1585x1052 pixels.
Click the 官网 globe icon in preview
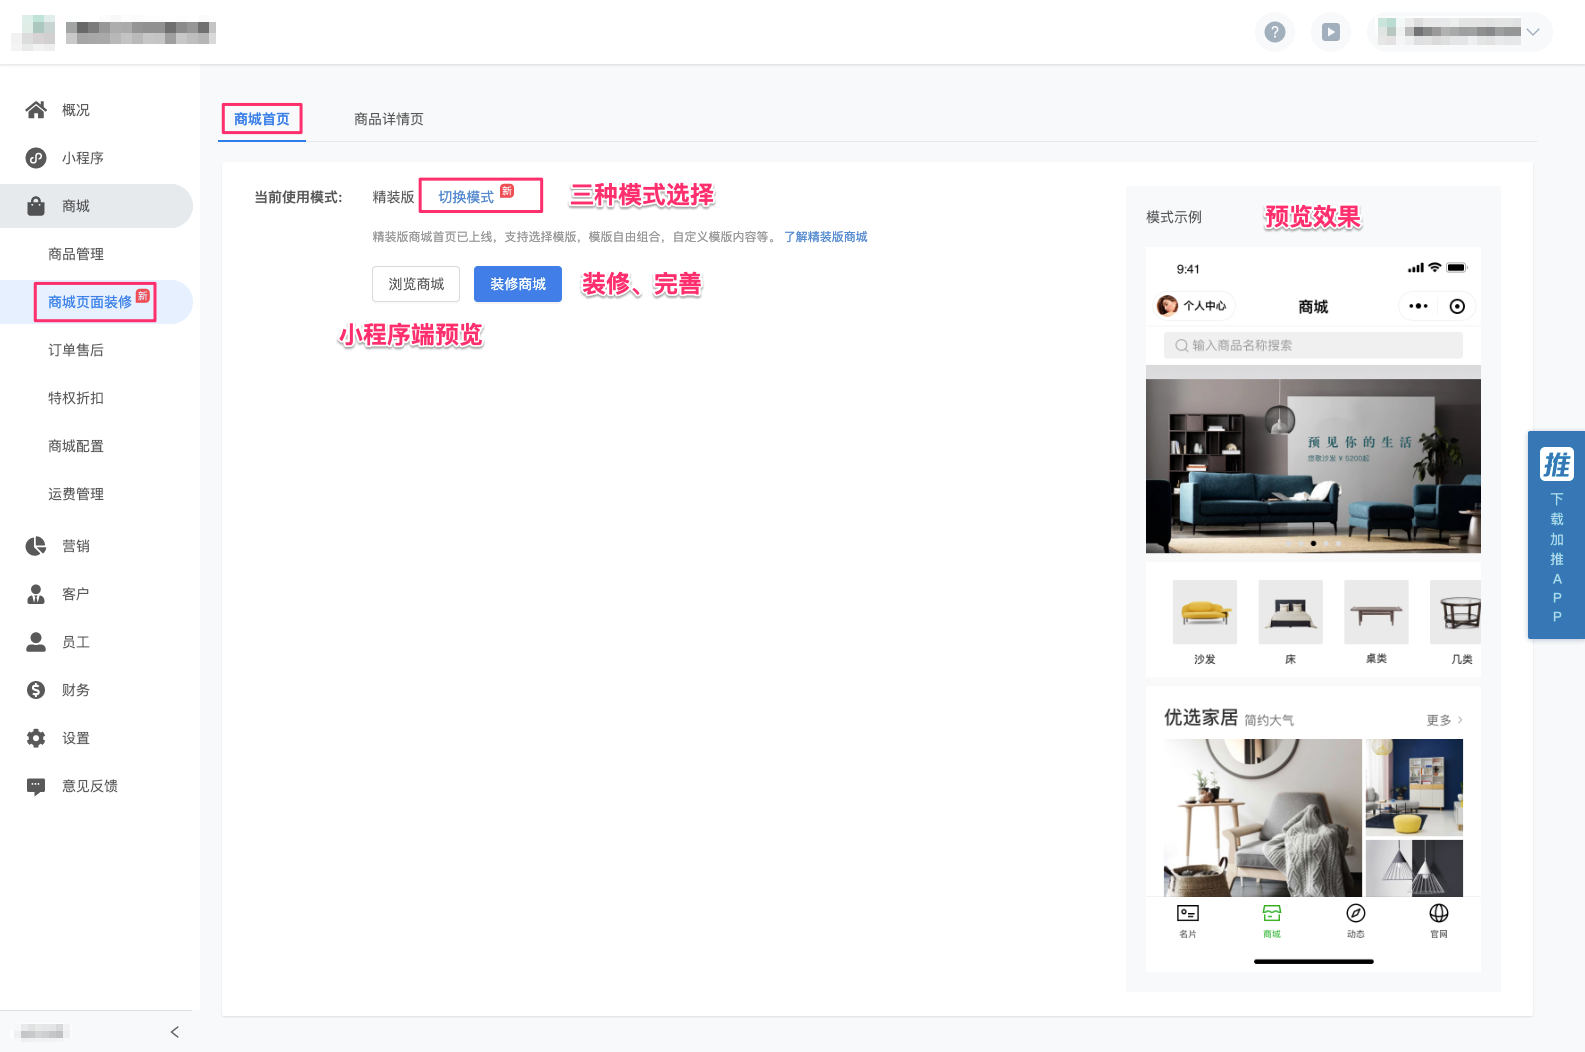(1439, 913)
